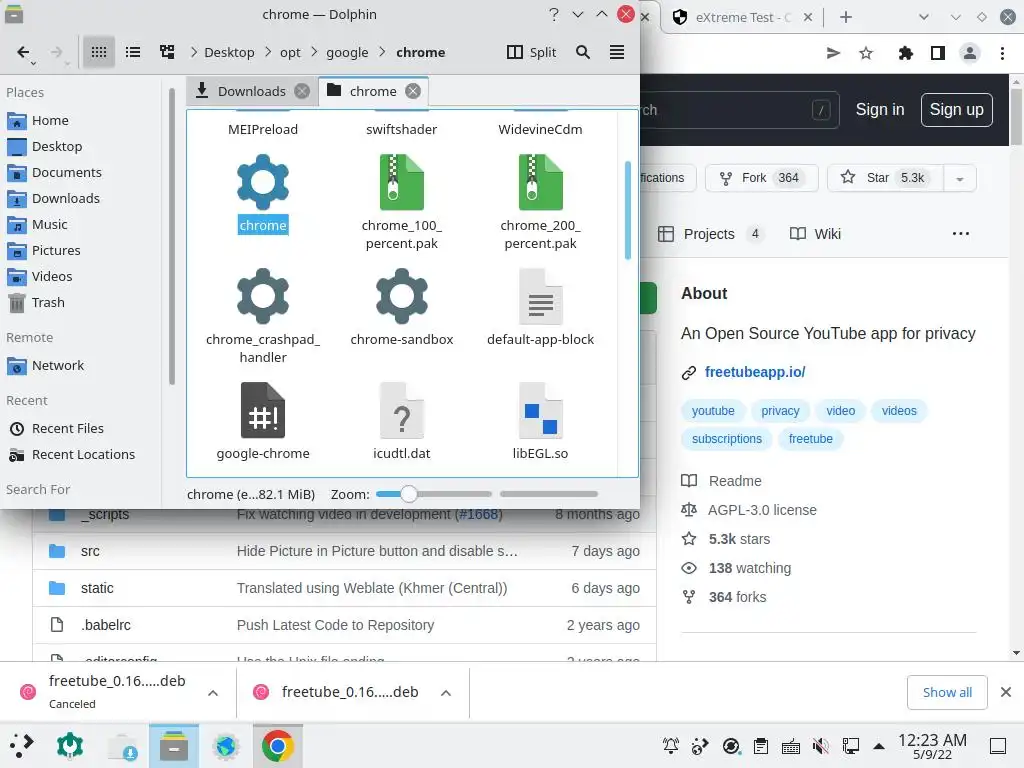This screenshot has width=1024, height=768.
Task: Go forward in Dolphin navigation
Action: pyautogui.click(x=56, y=52)
